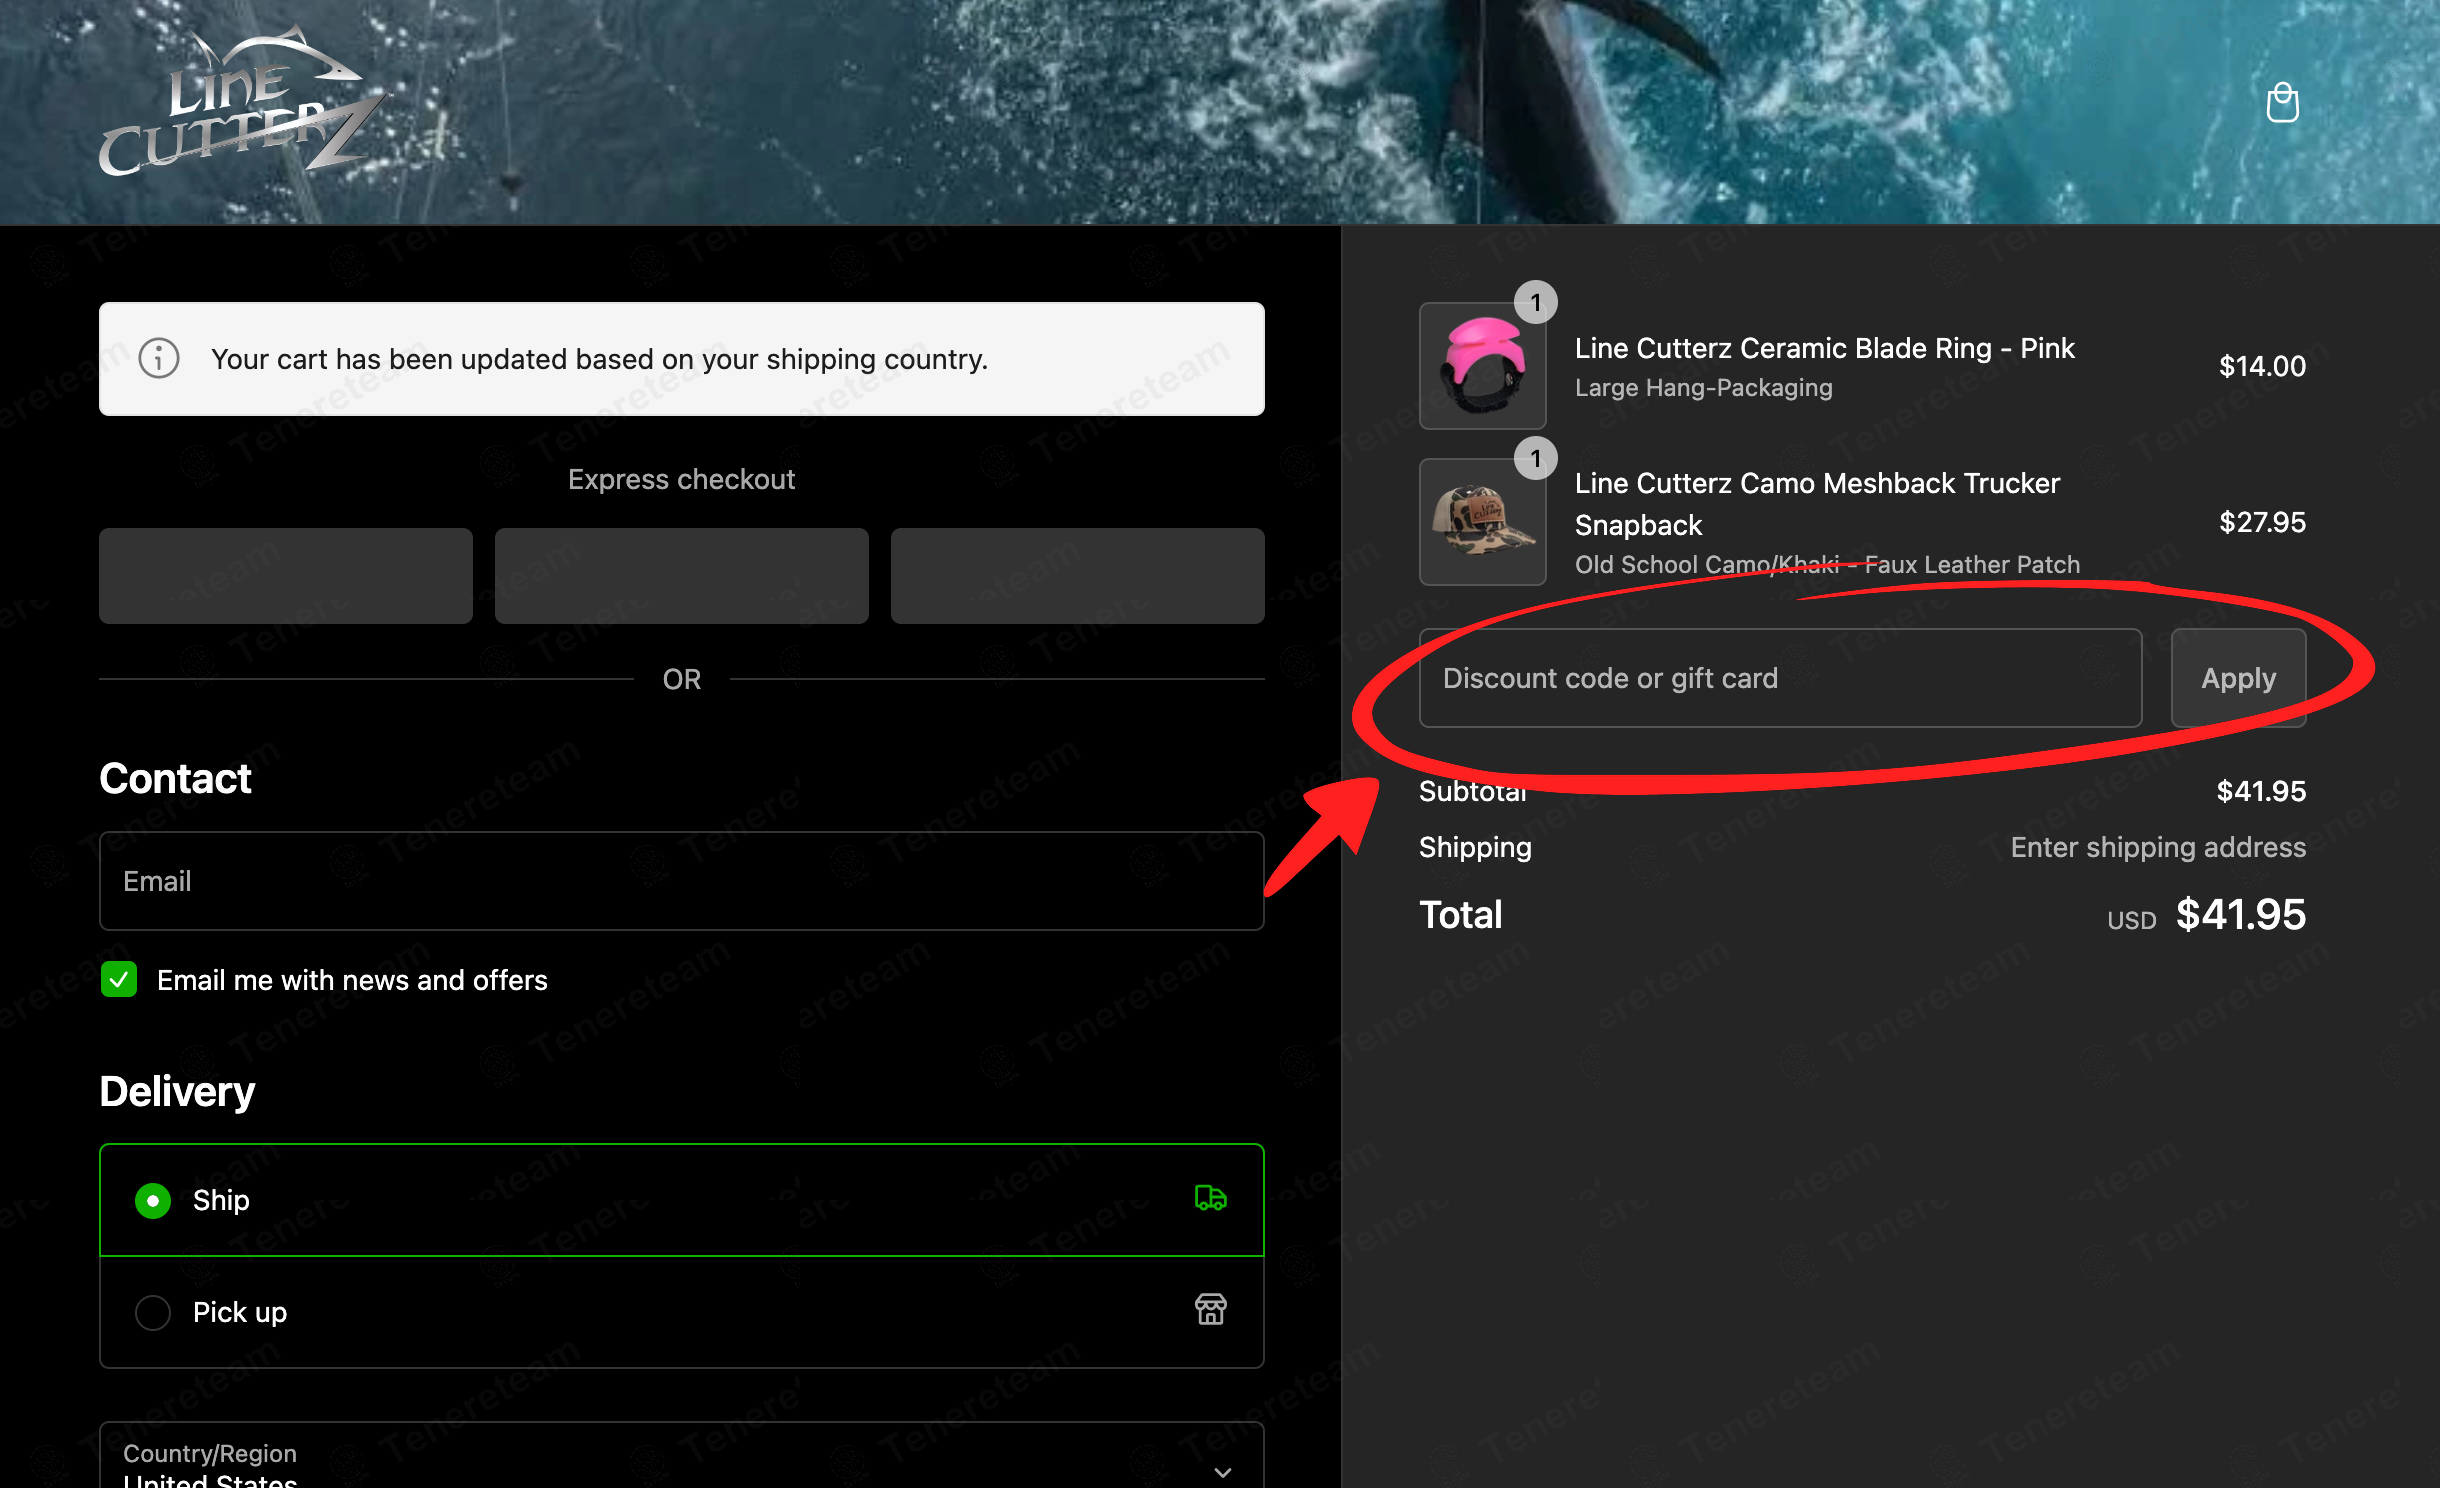Select the Pick up radio button
The width and height of the screenshot is (2440, 1488).
click(x=153, y=1312)
